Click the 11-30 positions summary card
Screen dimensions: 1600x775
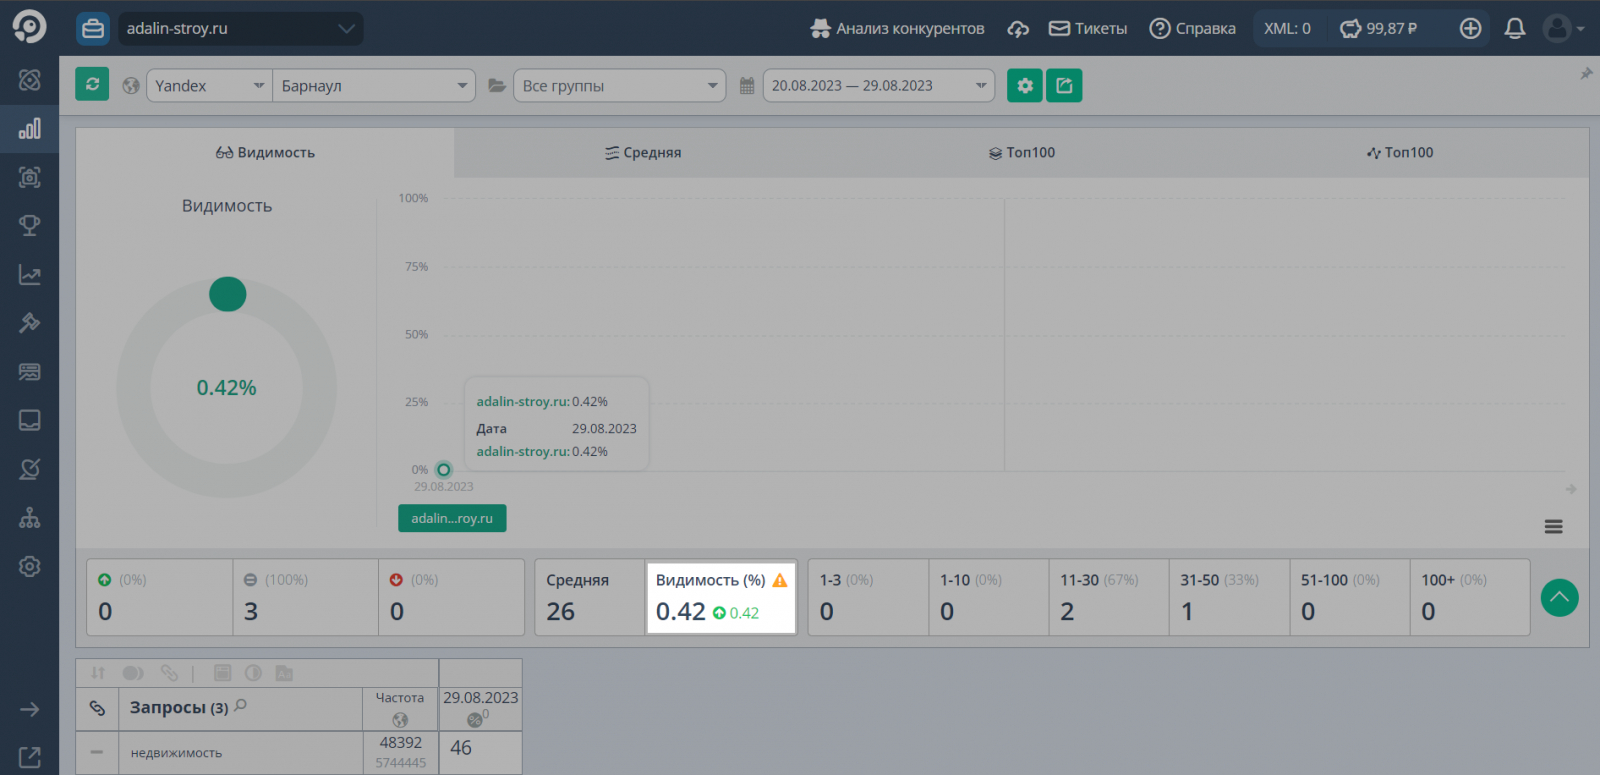point(1109,597)
